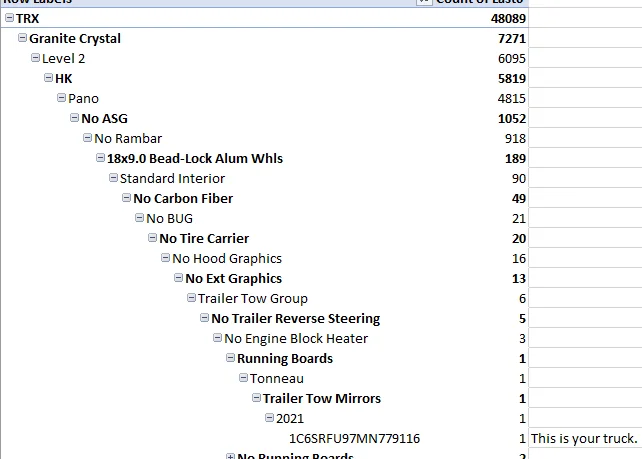Collapse the Standard Interior group
Viewport: 642px width, 459px height.
[113, 178]
